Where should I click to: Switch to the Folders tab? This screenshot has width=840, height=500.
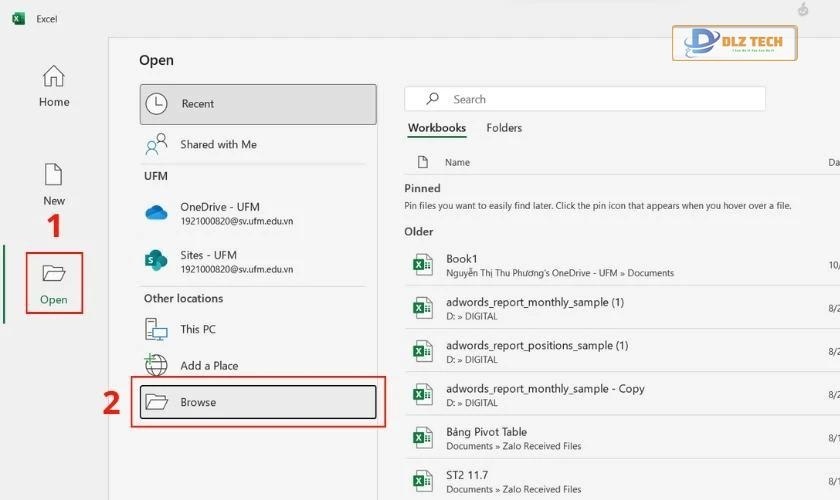pos(504,128)
